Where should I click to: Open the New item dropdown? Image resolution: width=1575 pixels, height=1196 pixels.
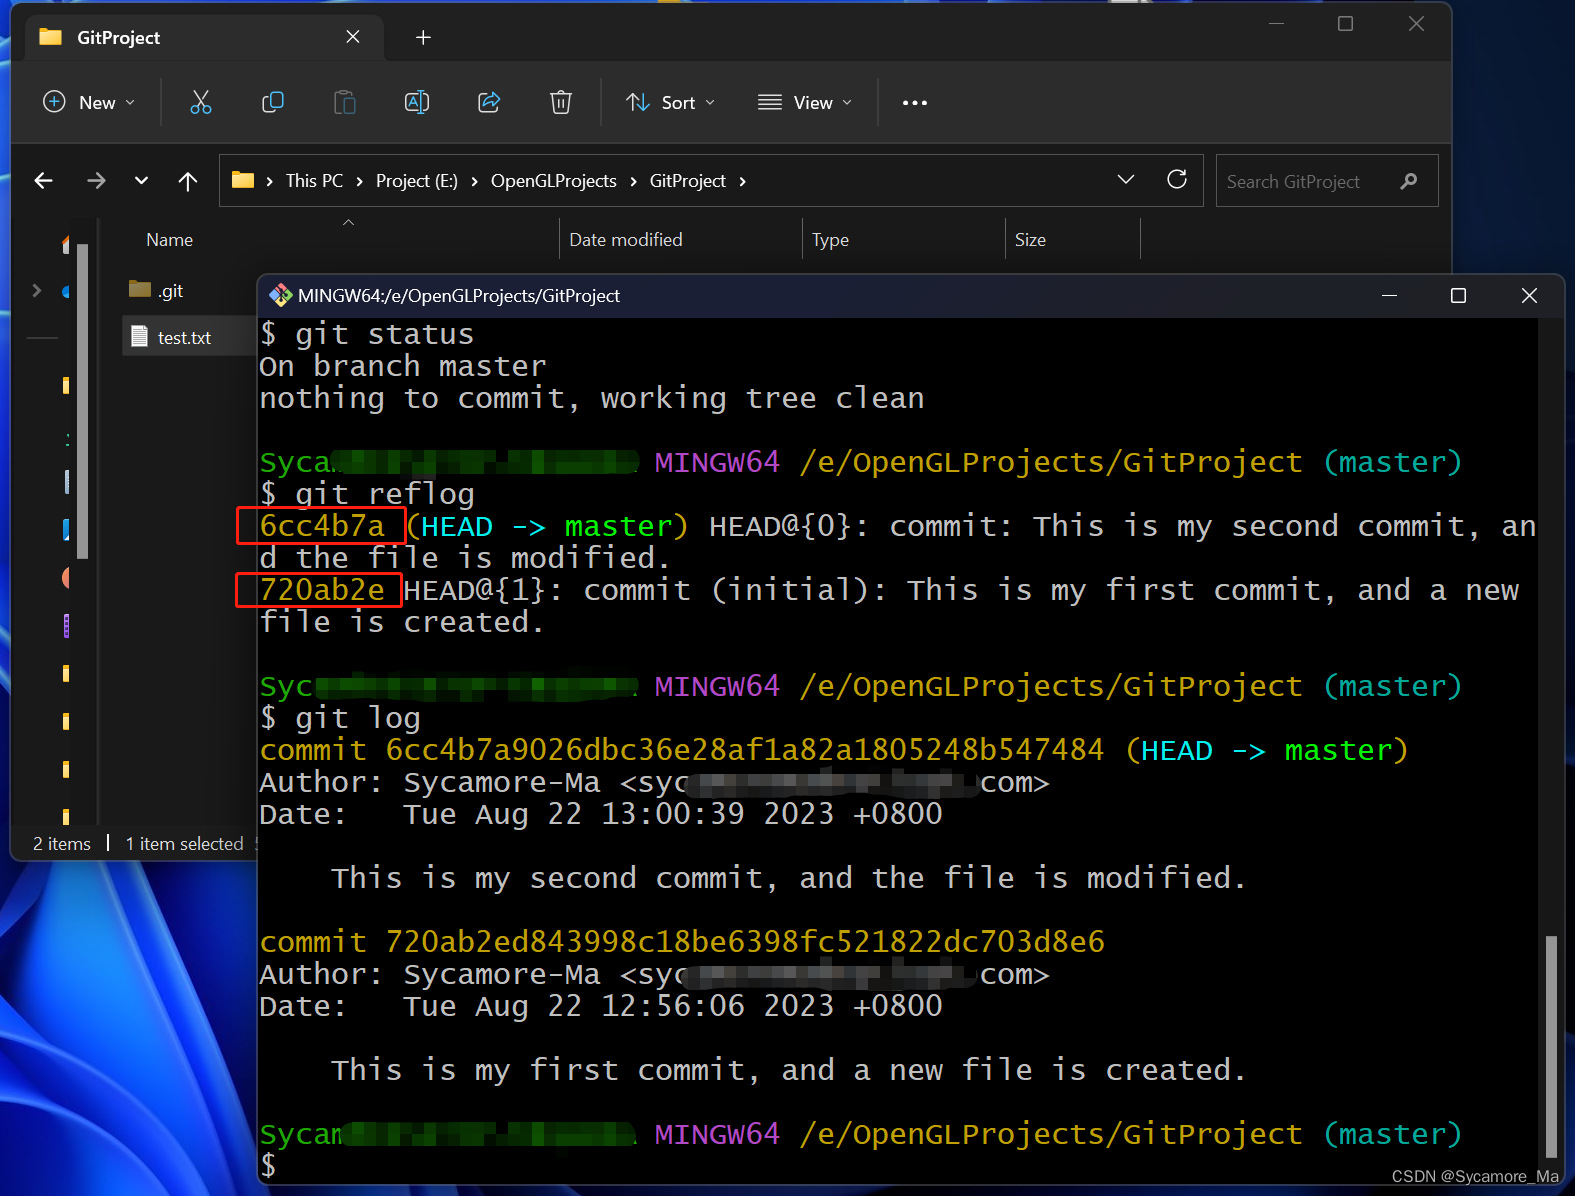[x=89, y=102]
